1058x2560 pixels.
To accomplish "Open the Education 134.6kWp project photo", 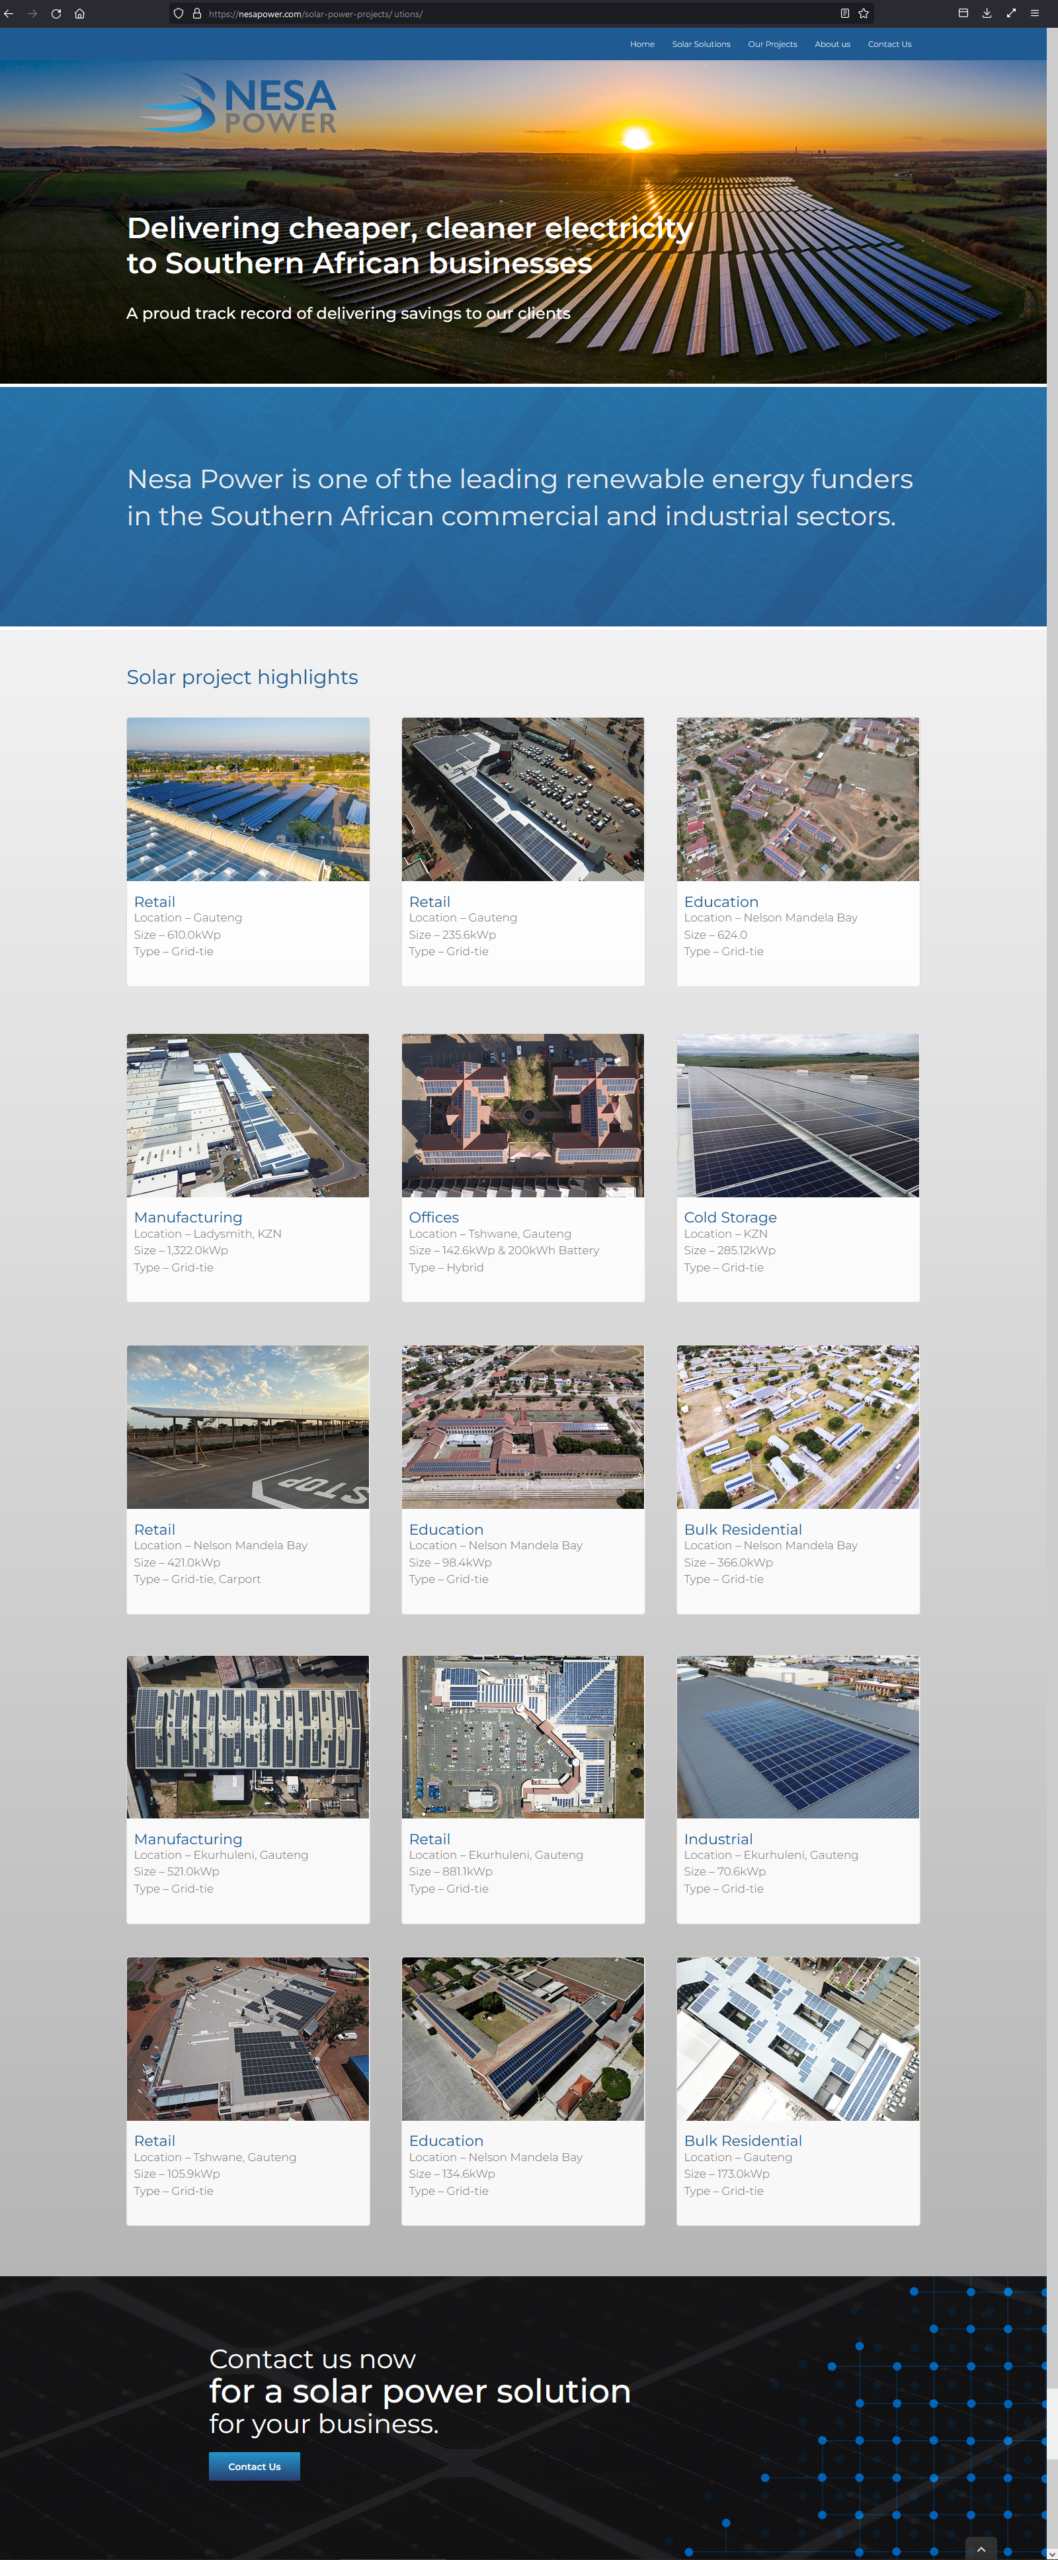I will (523, 2039).
